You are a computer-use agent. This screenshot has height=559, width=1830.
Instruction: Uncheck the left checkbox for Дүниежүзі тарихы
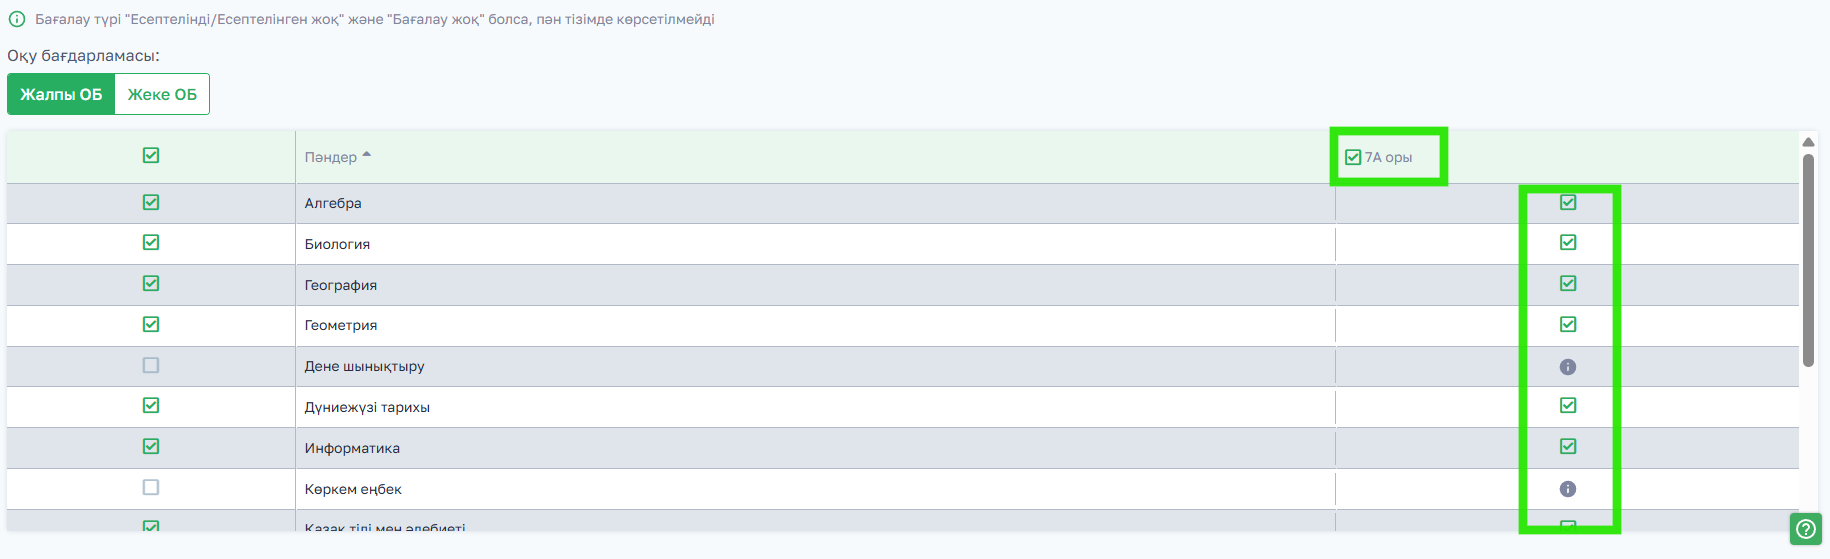tap(151, 405)
